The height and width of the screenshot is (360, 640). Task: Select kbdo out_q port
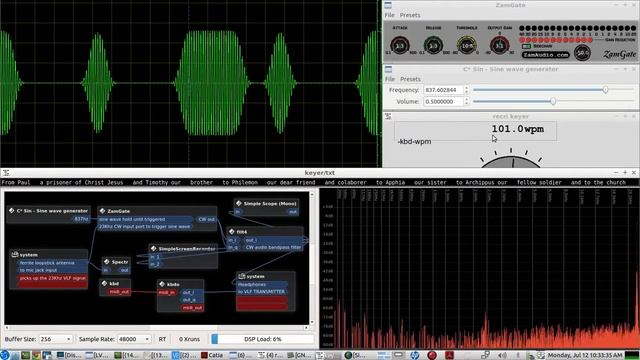pyautogui.click(x=191, y=300)
